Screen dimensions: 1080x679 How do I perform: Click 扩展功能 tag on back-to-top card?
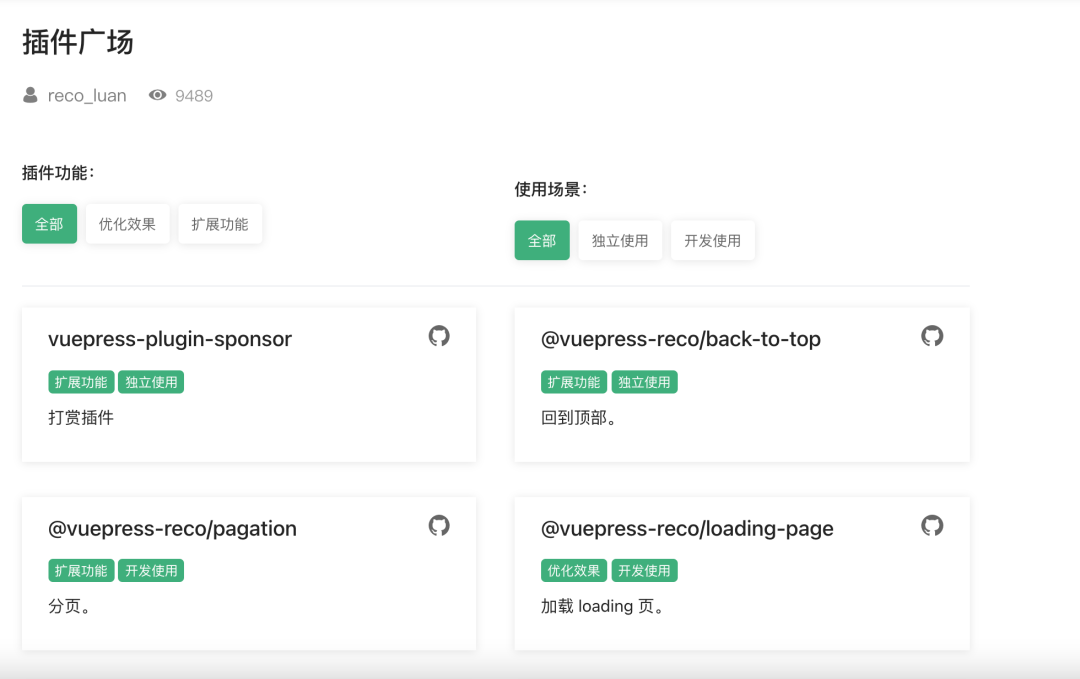tap(574, 382)
